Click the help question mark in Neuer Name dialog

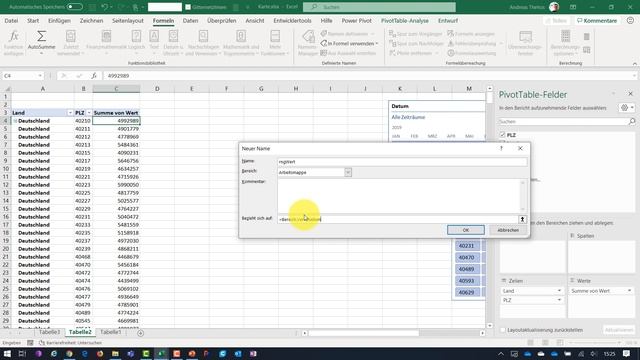501,149
